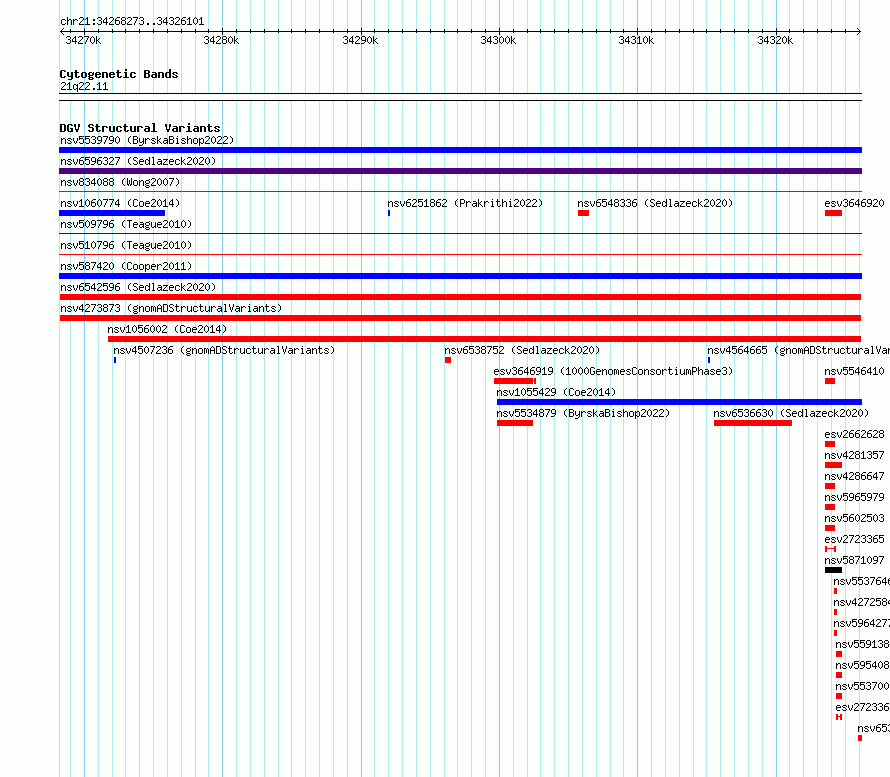Click the red bar of nsv1056002
The width and height of the screenshot is (890, 777).
point(485,339)
